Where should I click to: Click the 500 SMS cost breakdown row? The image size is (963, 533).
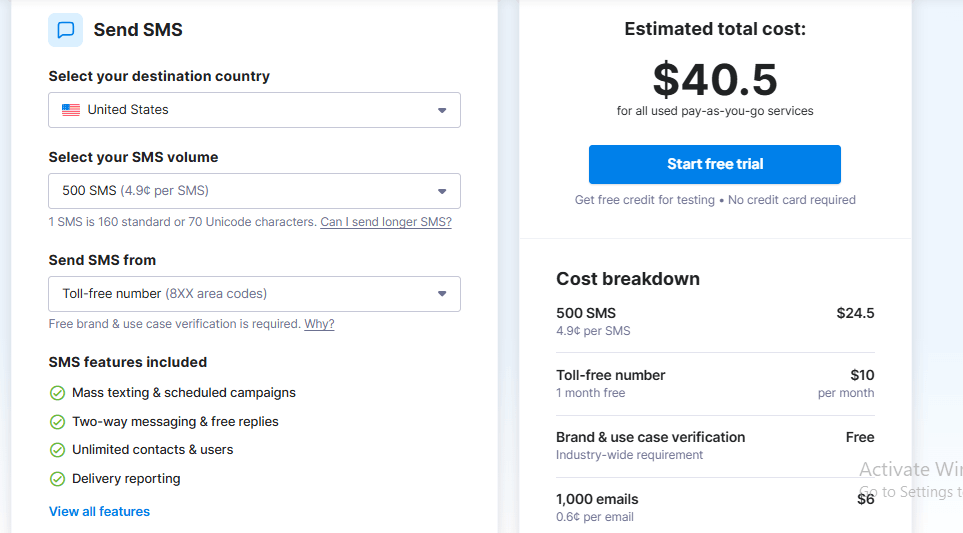tap(715, 322)
